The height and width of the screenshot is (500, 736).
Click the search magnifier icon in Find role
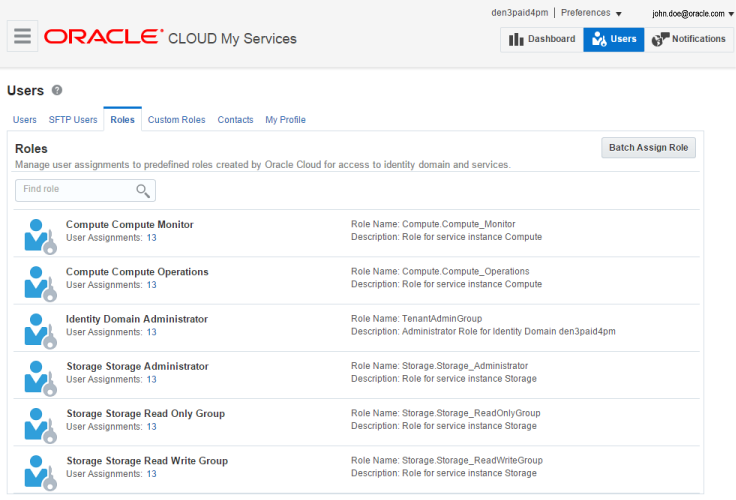(143, 190)
